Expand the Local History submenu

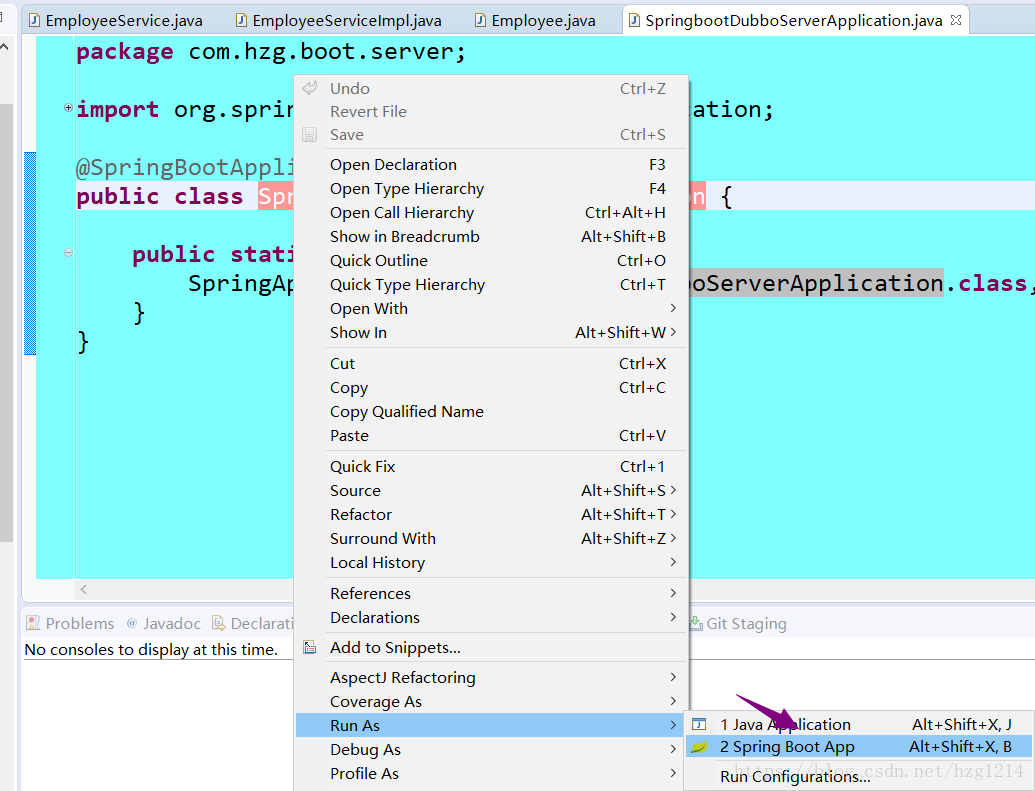pyautogui.click(x=492, y=563)
